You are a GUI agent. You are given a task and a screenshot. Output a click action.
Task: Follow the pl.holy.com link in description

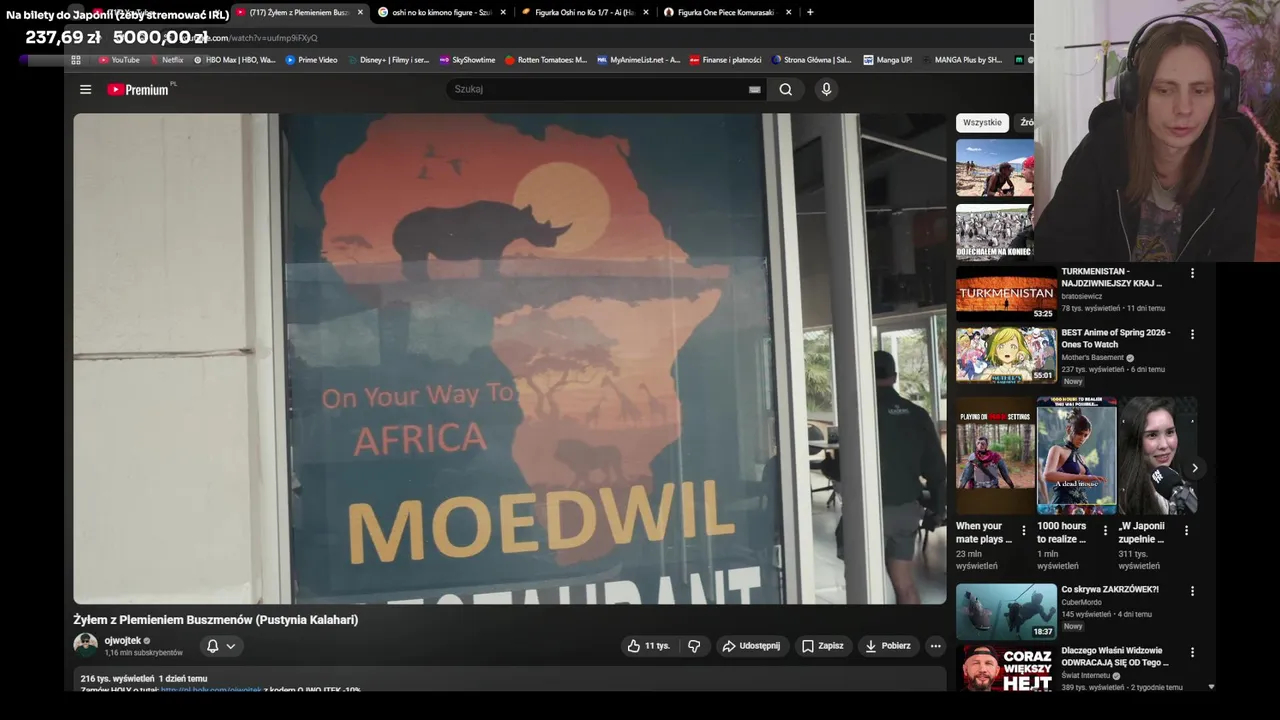point(211,689)
